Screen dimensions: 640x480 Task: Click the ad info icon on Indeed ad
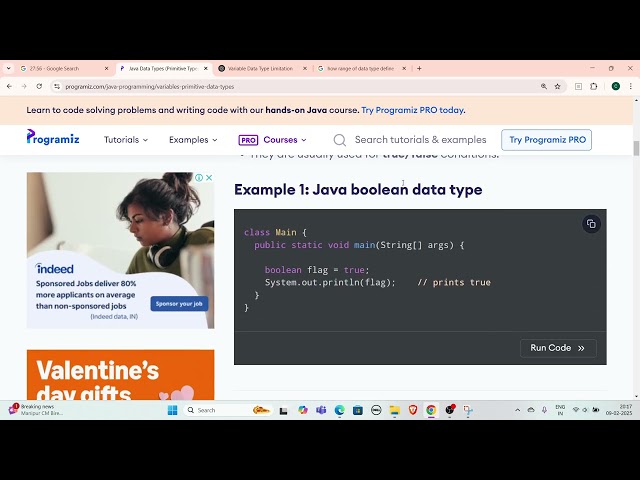pyautogui.click(x=199, y=178)
